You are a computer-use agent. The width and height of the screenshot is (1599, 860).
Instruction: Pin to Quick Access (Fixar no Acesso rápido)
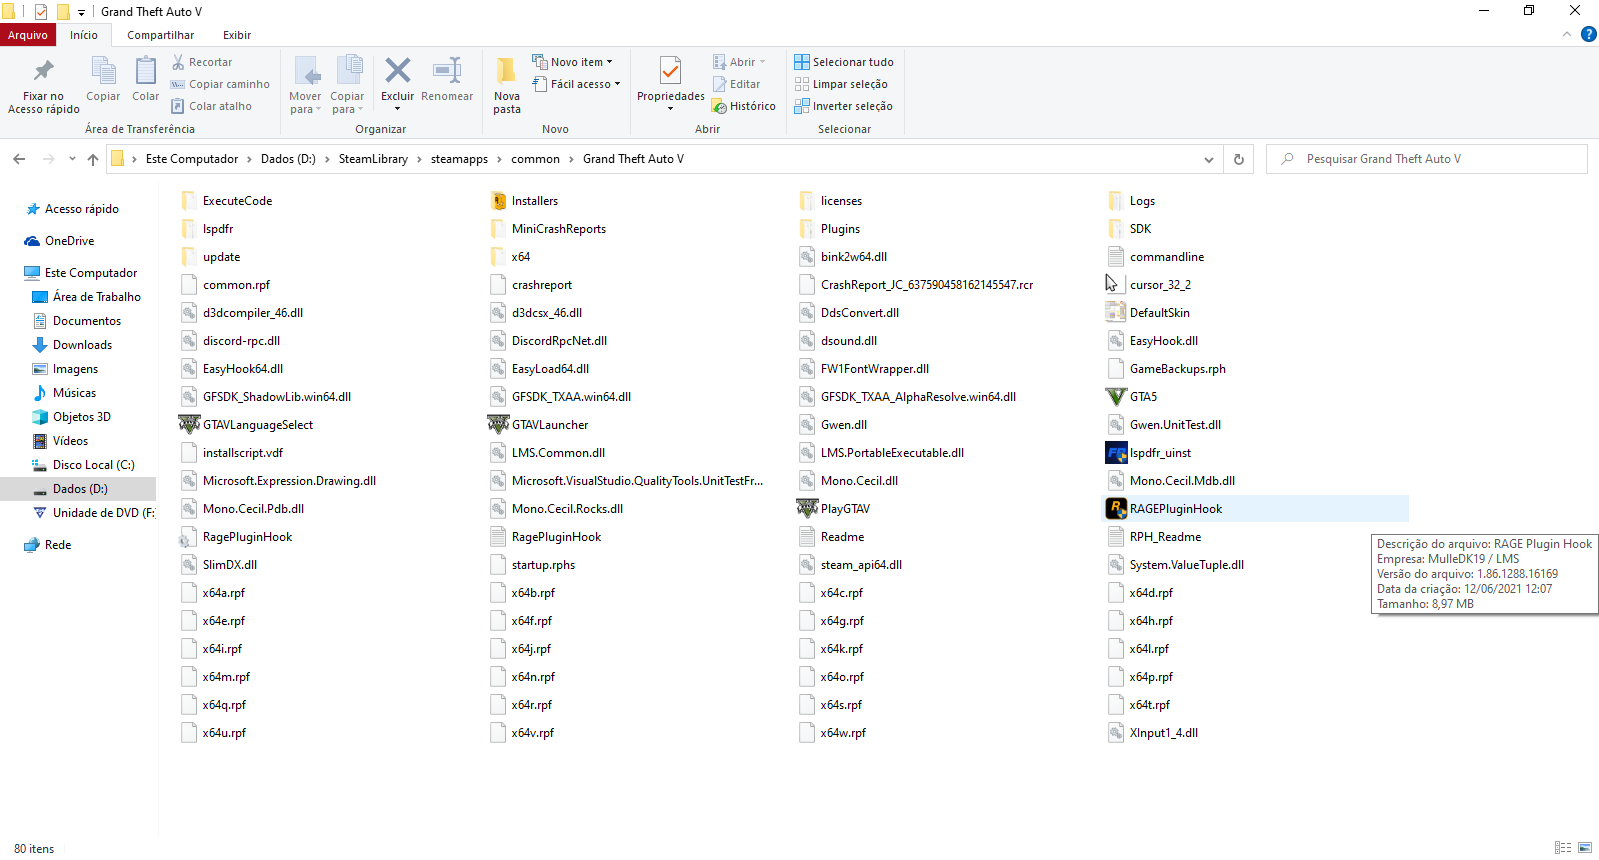44,85
